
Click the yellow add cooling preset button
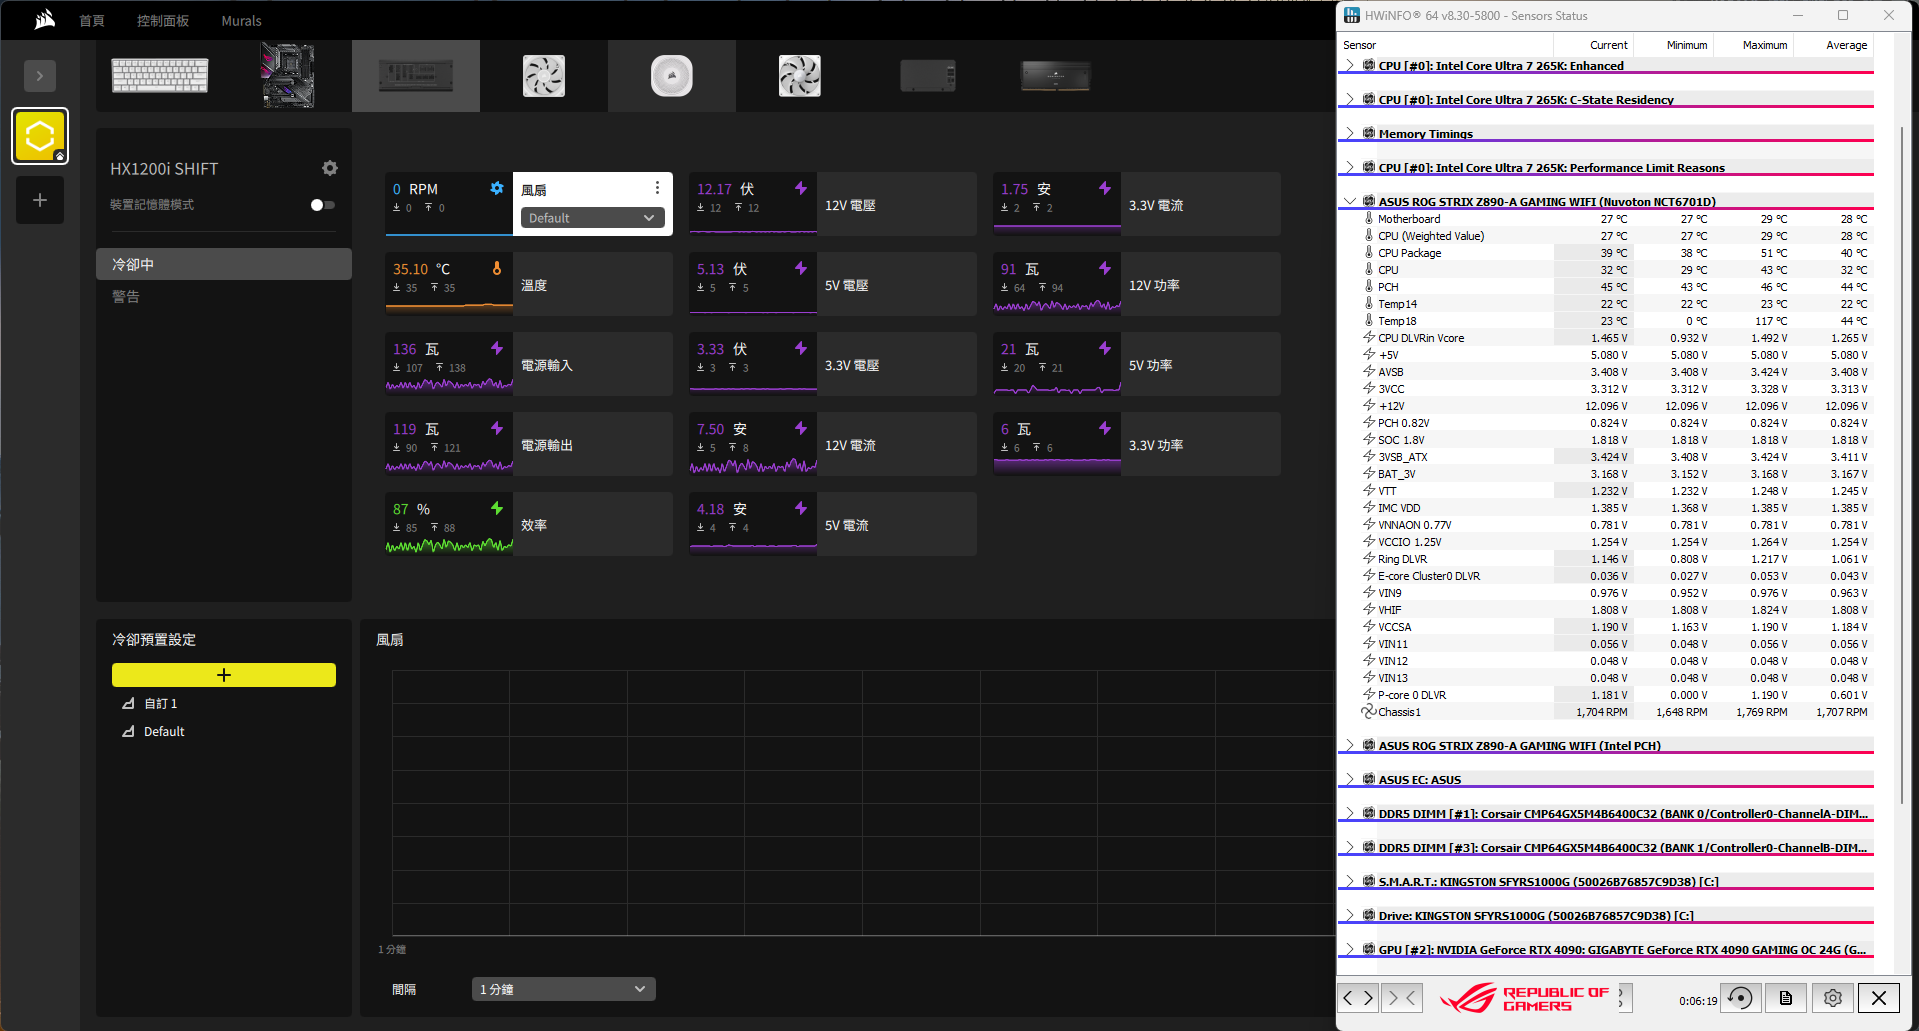pyautogui.click(x=224, y=675)
